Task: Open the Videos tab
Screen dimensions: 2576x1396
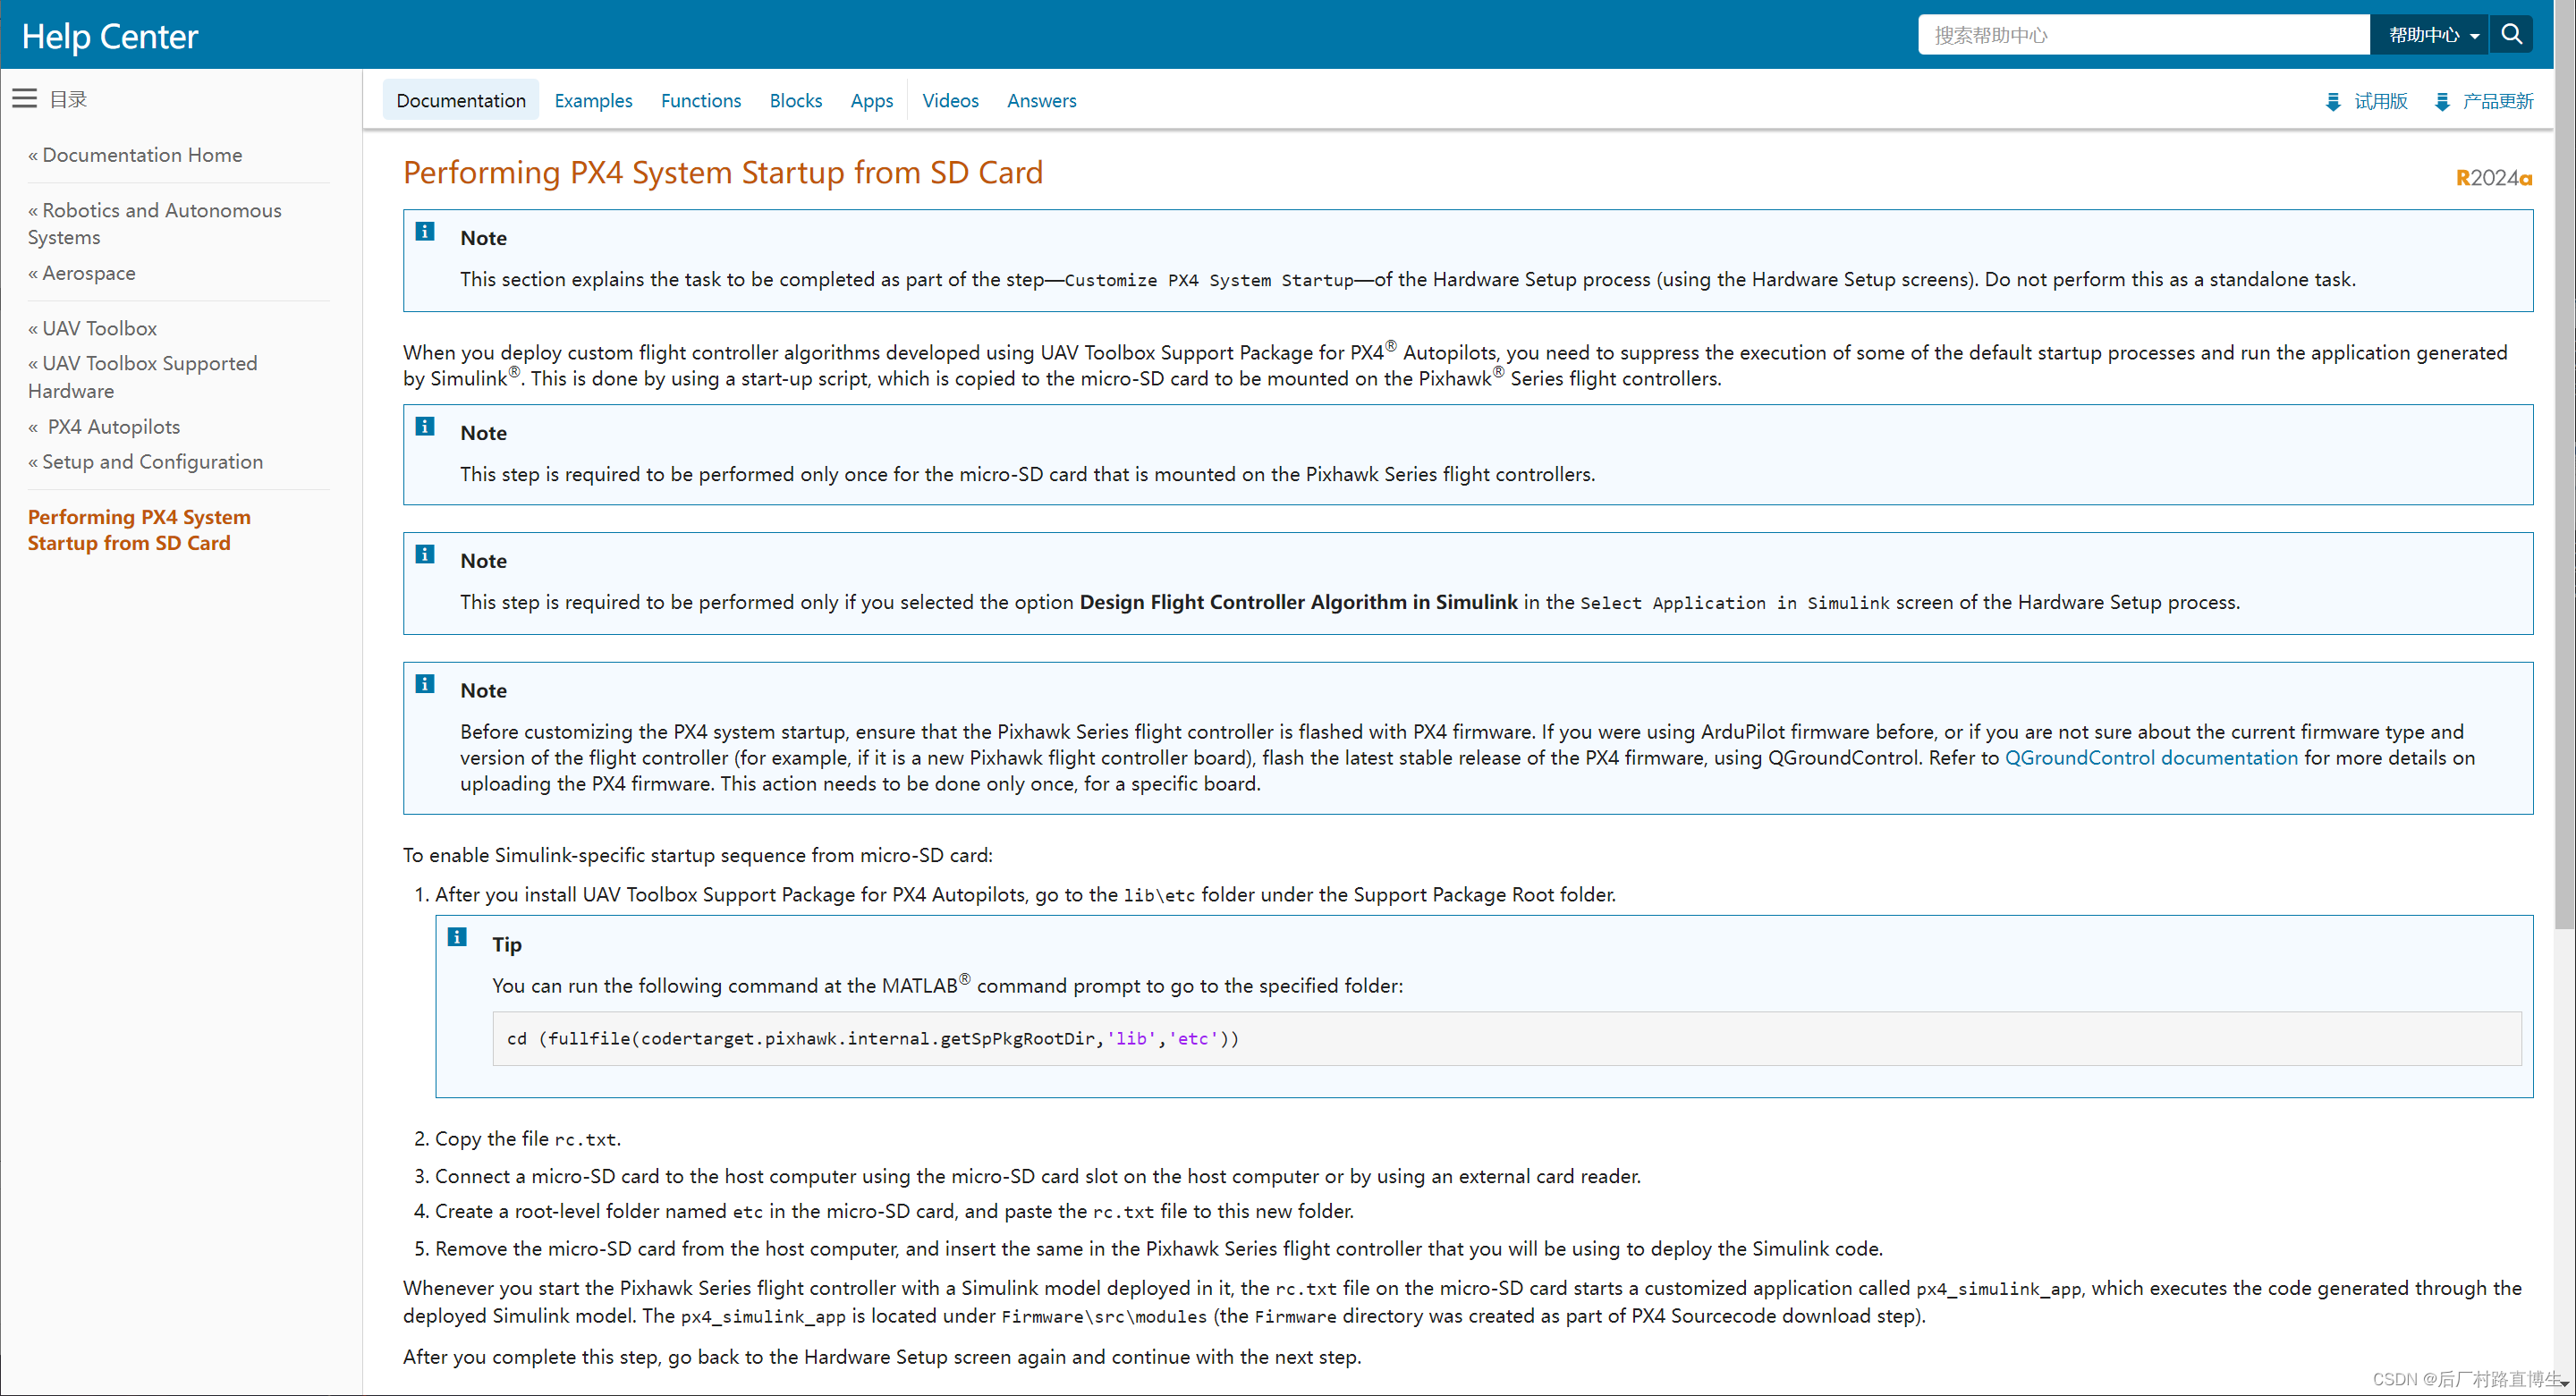Action: 949,100
